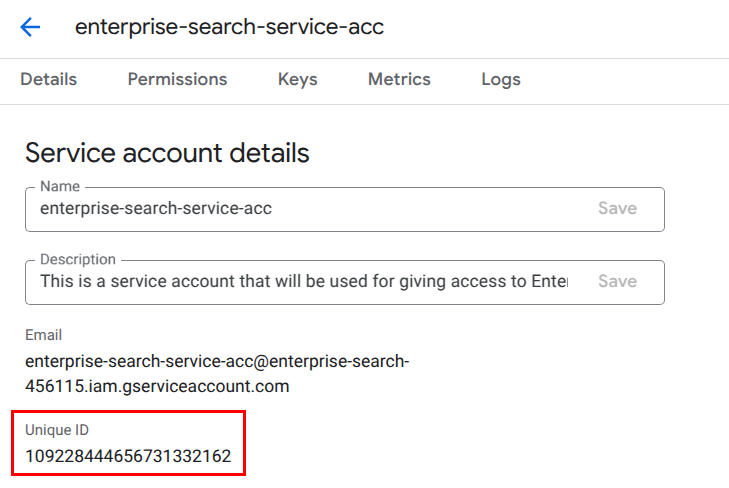729x488 pixels.
Task: Click the Email label
Action: click(43, 335)
